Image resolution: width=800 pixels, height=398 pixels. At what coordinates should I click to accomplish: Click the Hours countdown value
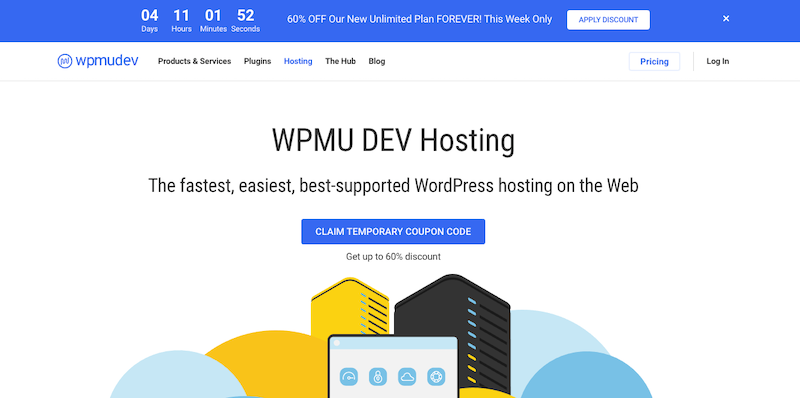click(x=181, y=15)
